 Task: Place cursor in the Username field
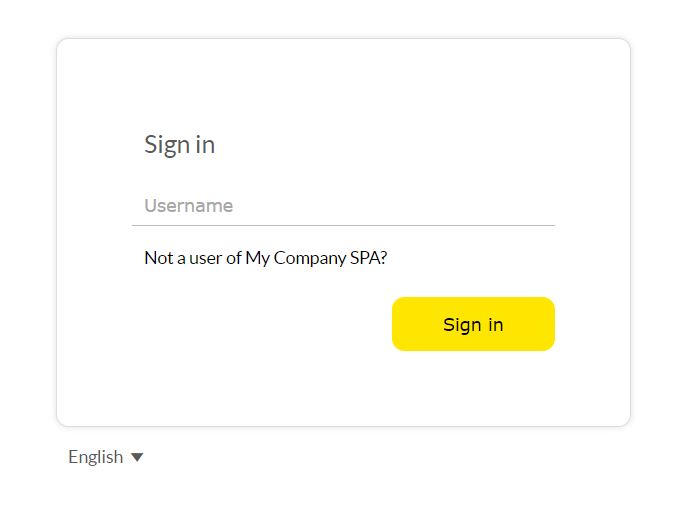[343, 206]
